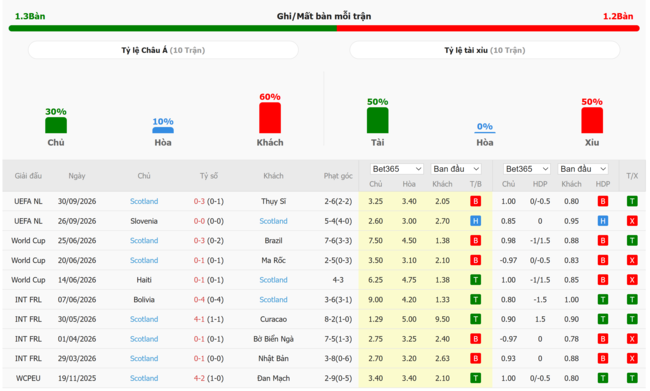
Task: Click red X T/X icon in Ma Rốc row
Action: tap(632, 260)
